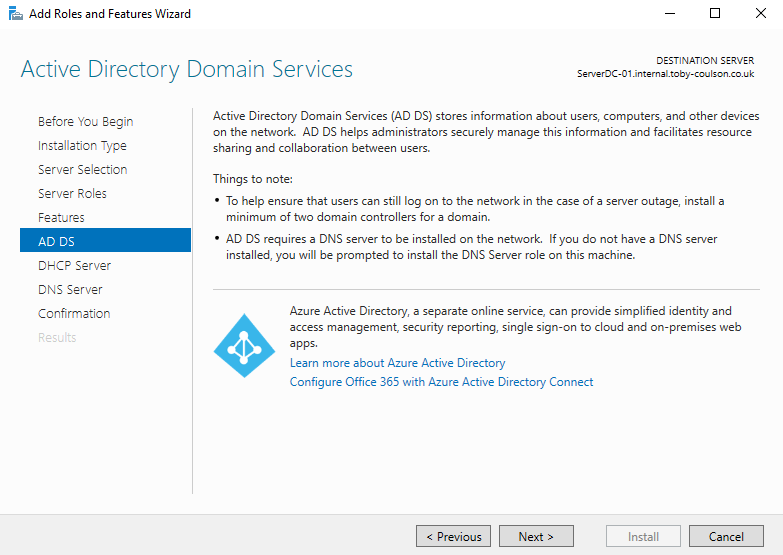783x555 pixels.
Task: Follow Configure Office 365 with Azure AD Connect link
Action: pos(441,382)
